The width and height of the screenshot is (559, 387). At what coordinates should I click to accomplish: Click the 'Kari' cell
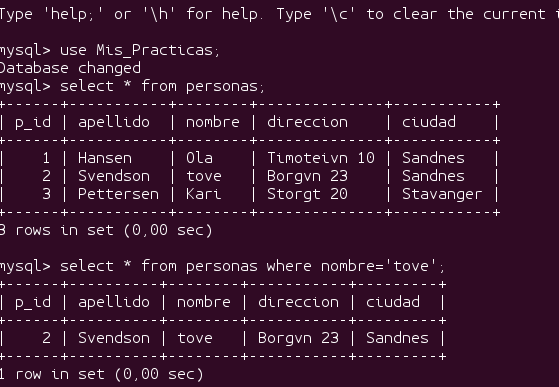(x=204, y=194)
